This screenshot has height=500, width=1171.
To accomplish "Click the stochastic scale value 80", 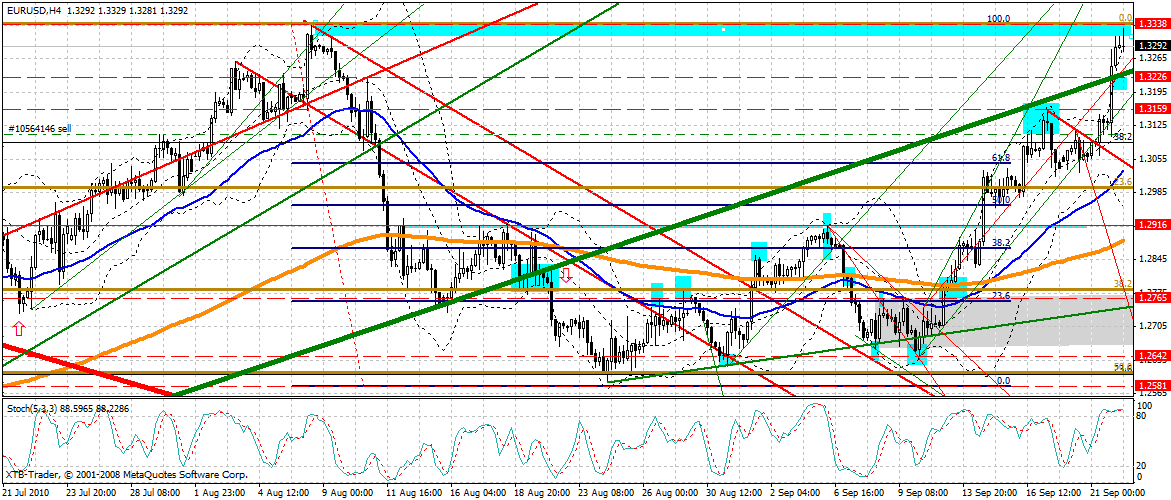I will pos(1141,416).
